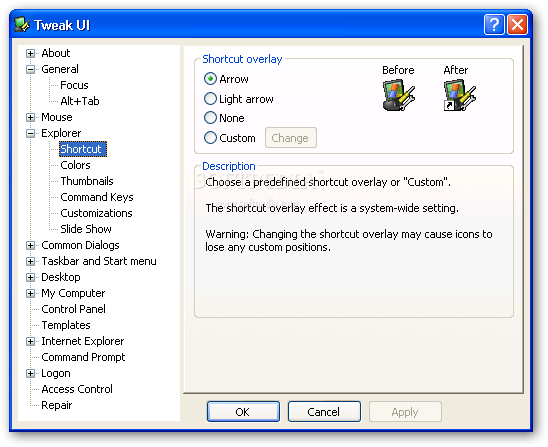Click the After preview shortcut icon
Viewport: 548px width, 447px height.
(x=460, y=95)
